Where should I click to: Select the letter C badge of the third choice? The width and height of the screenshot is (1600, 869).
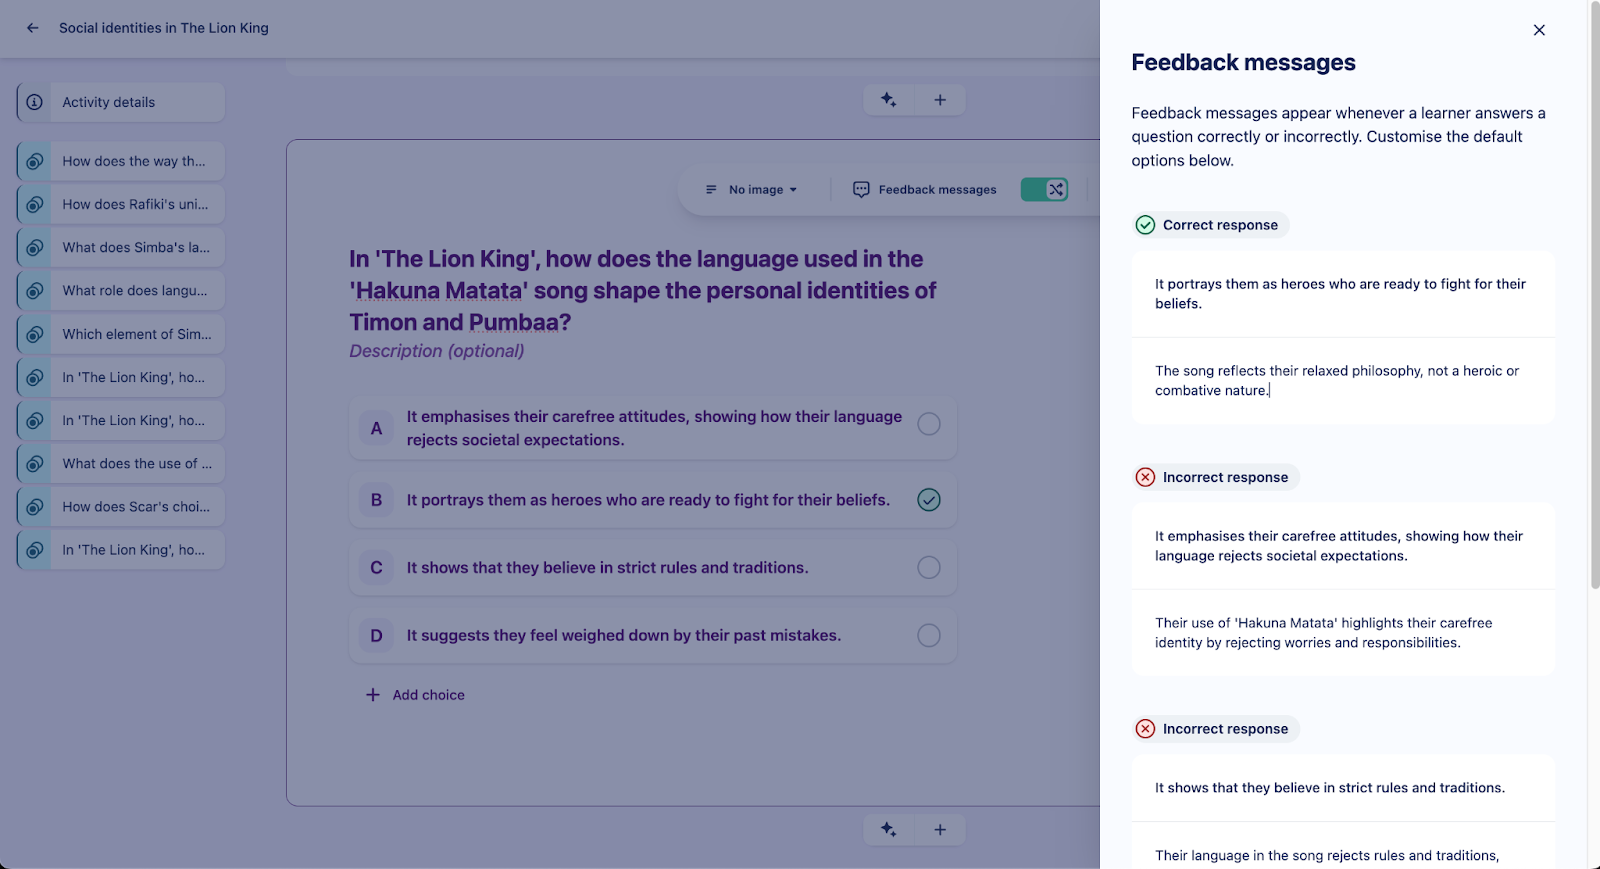click(x=377, y=567)
